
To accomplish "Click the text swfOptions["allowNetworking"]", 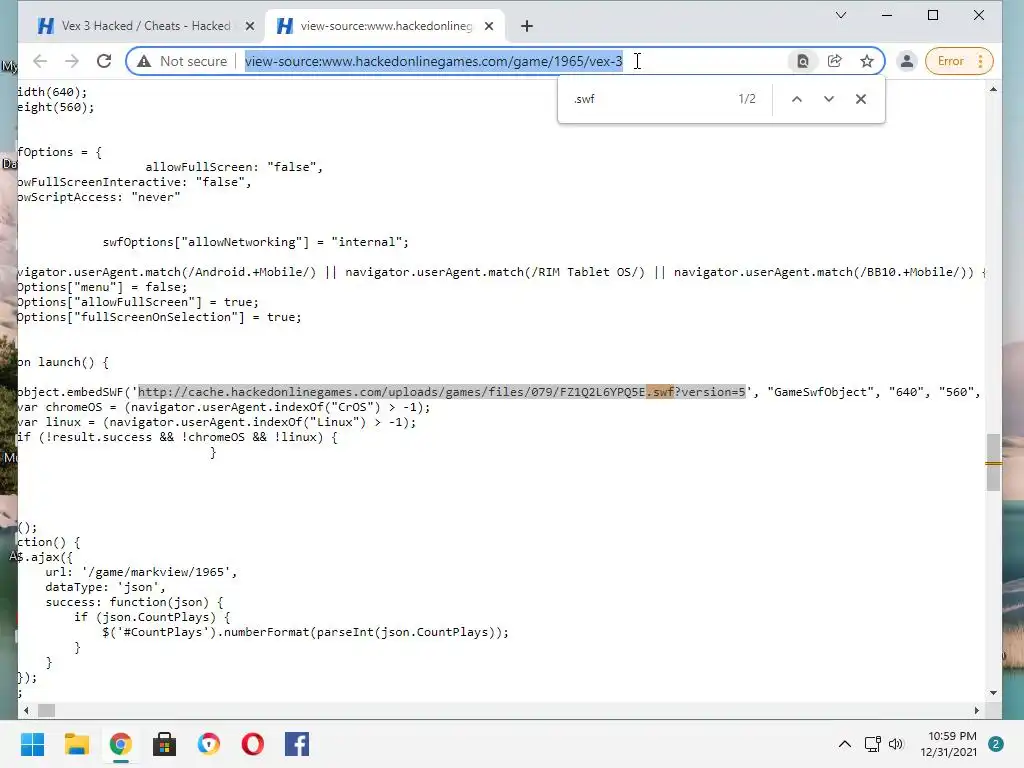I will pyautogui.click(x=206, y=242).
